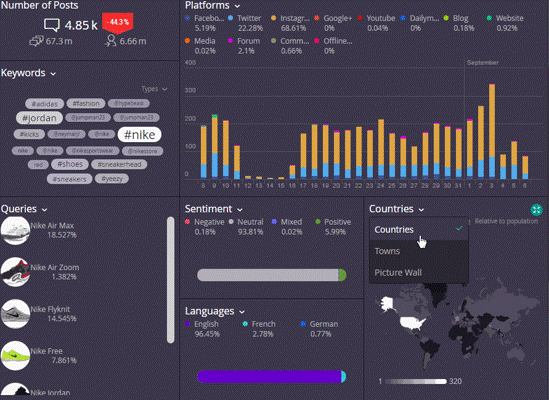Select Picture Wall in the dropdown menu
The image size is (549, 400).
click(419, 273)
